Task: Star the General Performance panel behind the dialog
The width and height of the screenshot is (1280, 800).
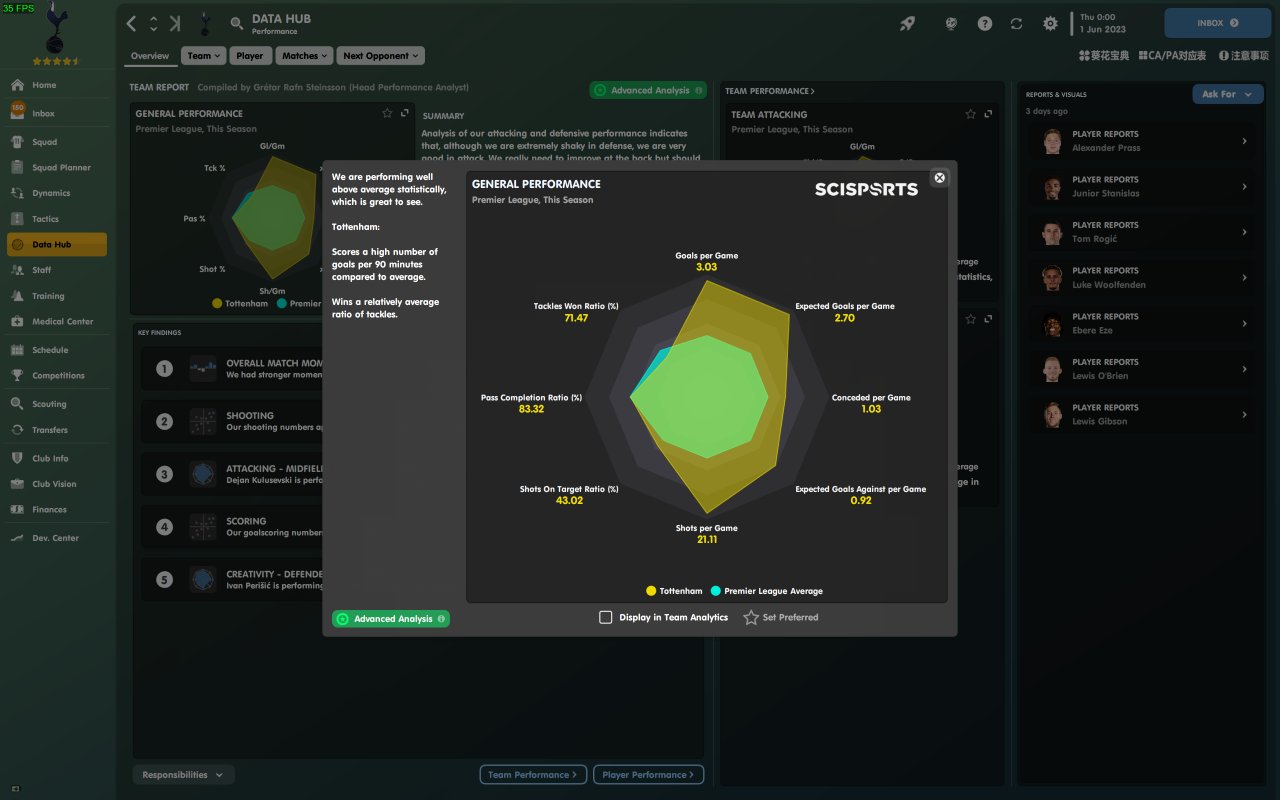Action: pos(387,113)
